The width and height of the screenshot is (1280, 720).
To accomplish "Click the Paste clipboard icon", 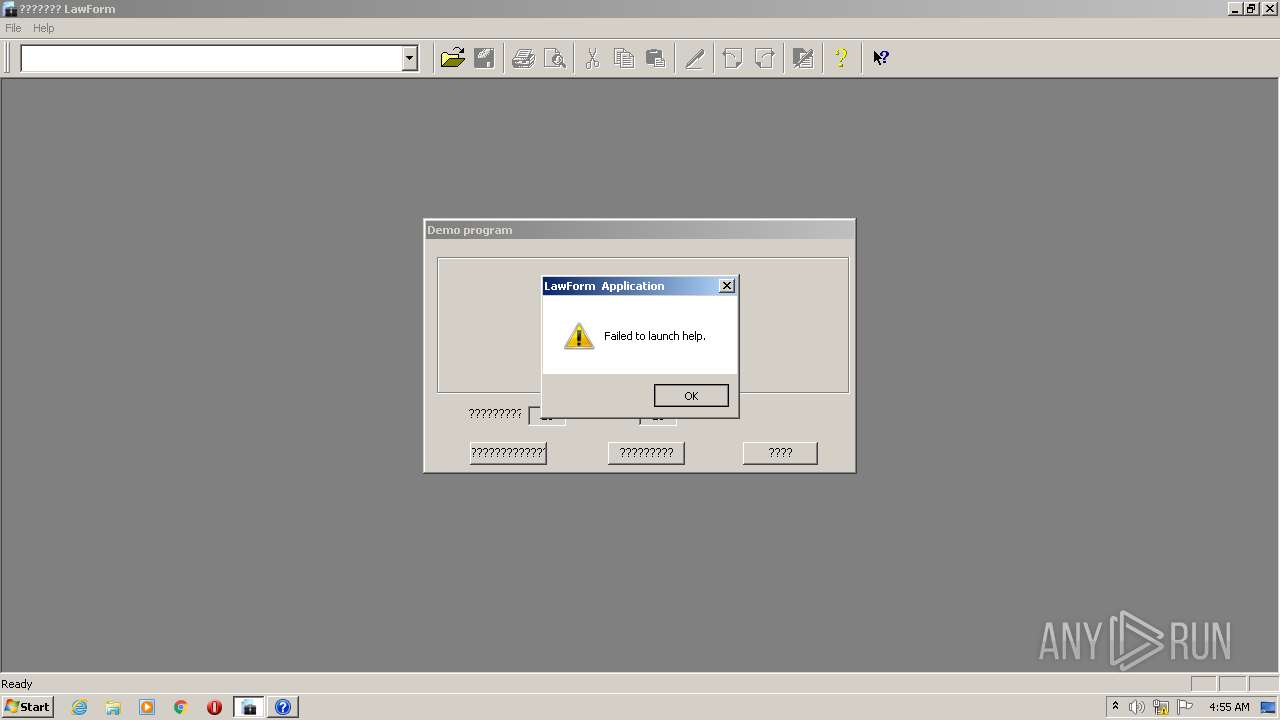I will pyautogui.click(x=655, y=58).
